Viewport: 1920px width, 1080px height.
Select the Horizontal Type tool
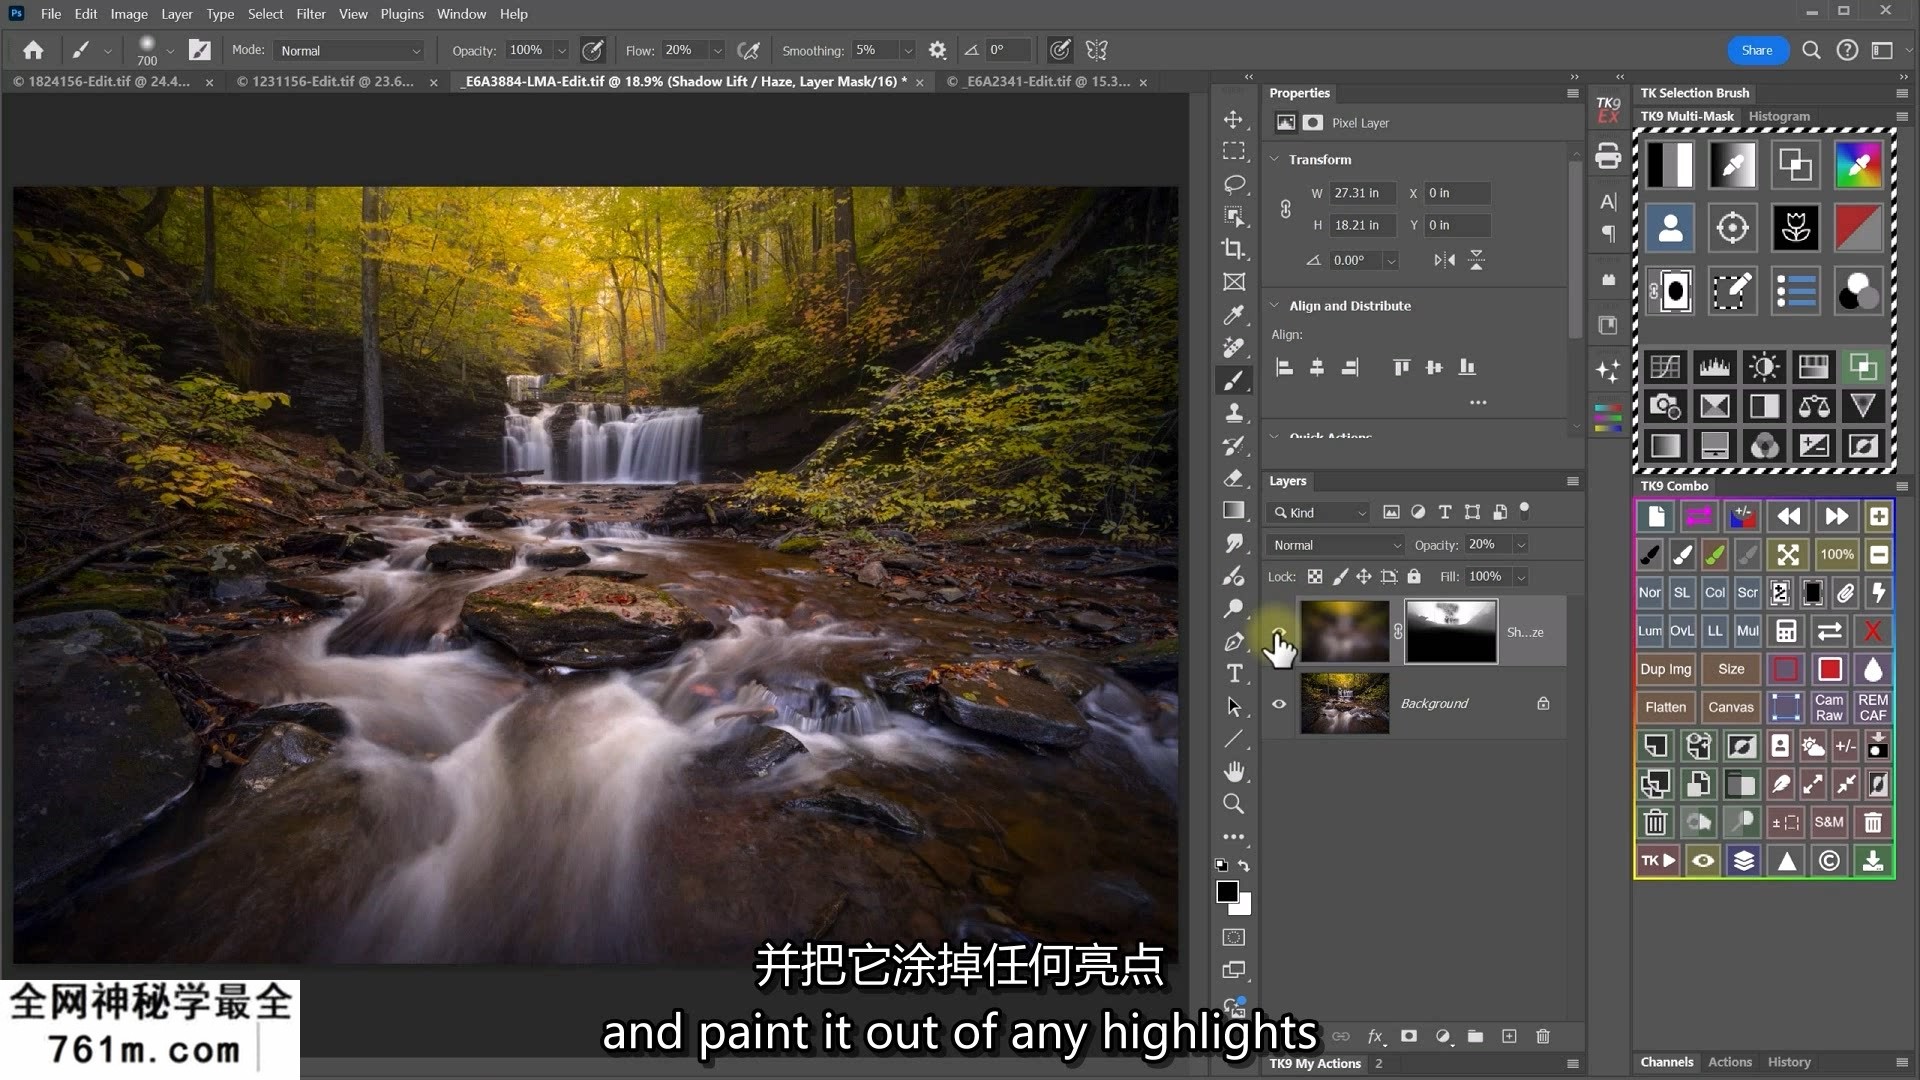[1234, 673]
